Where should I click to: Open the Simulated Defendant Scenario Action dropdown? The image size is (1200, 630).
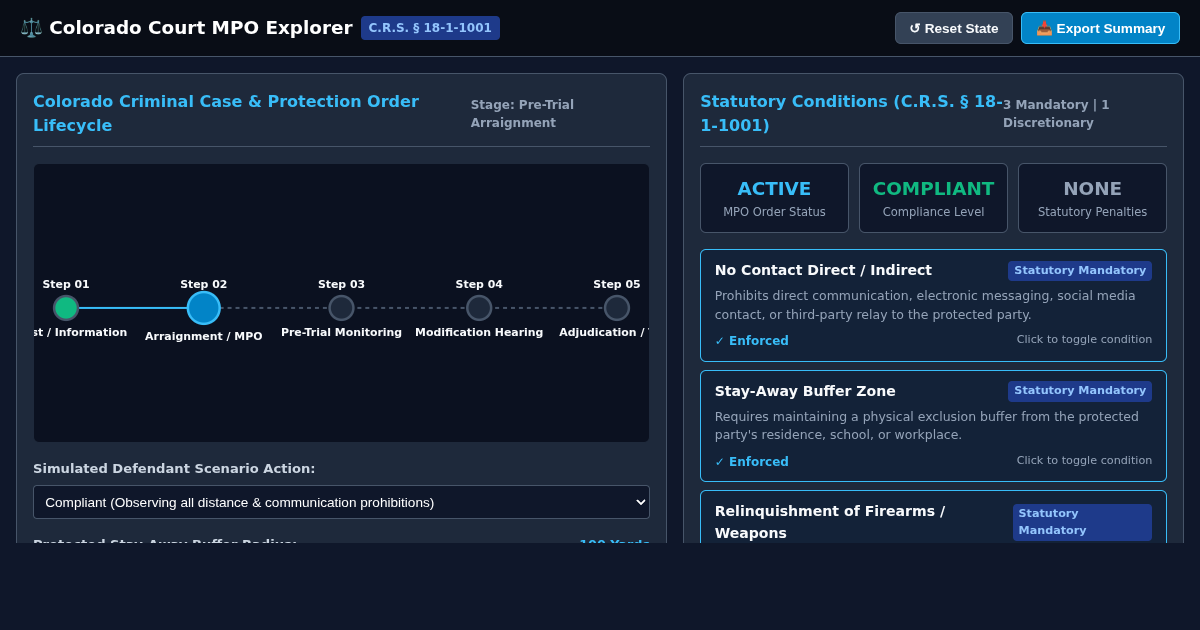coord(341,502)
